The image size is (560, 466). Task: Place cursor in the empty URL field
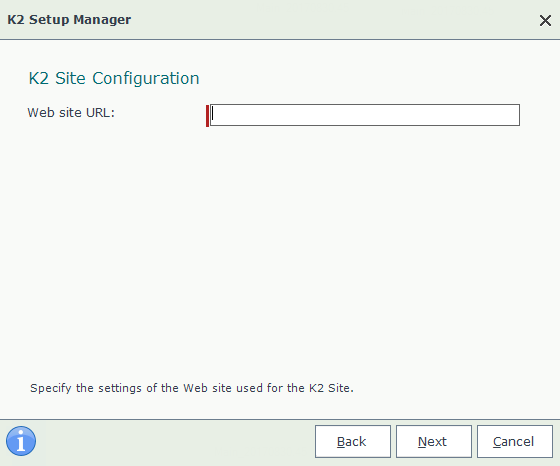[x=365, y=115]
